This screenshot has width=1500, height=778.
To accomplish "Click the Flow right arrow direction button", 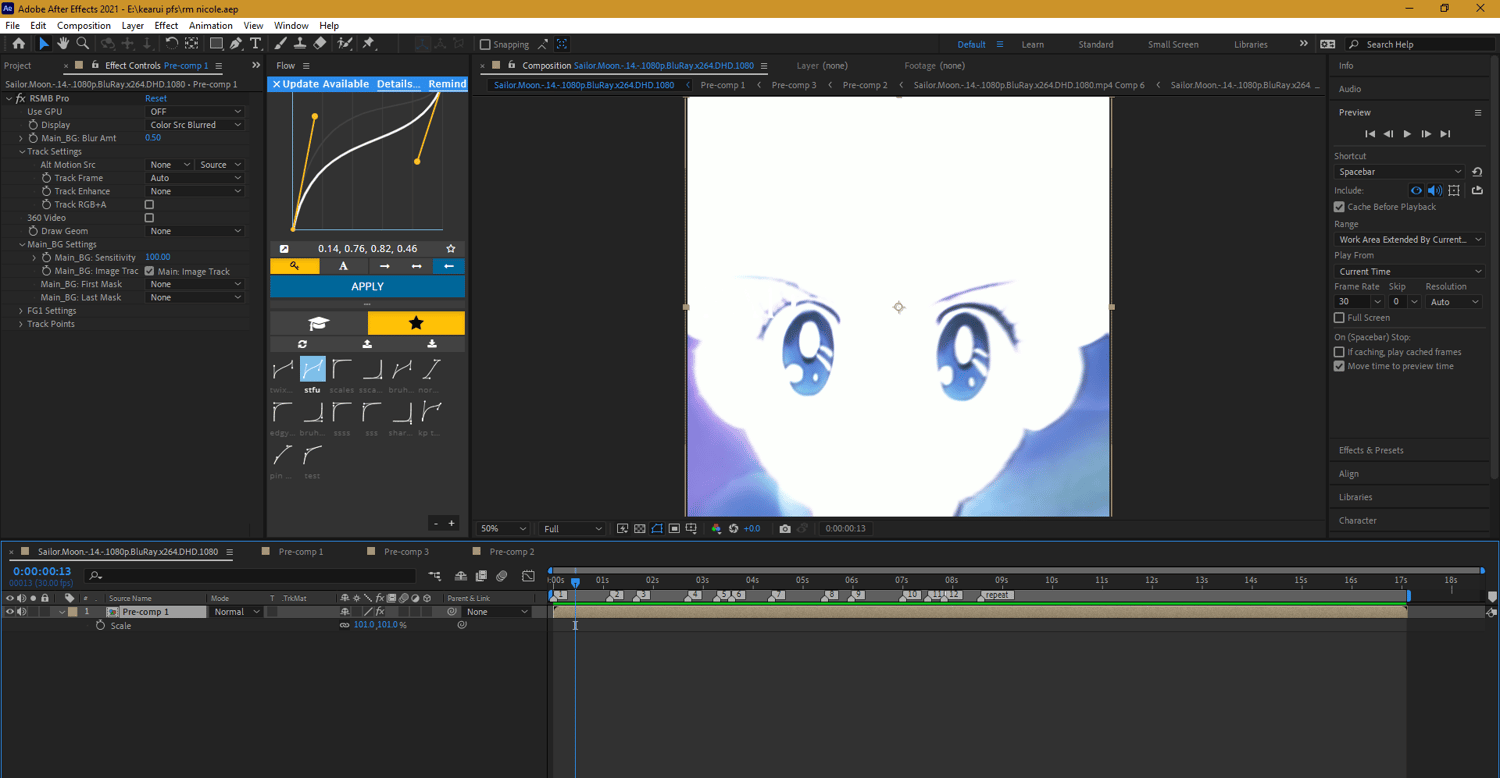I will pyautogui.click(x=384, y=266).
